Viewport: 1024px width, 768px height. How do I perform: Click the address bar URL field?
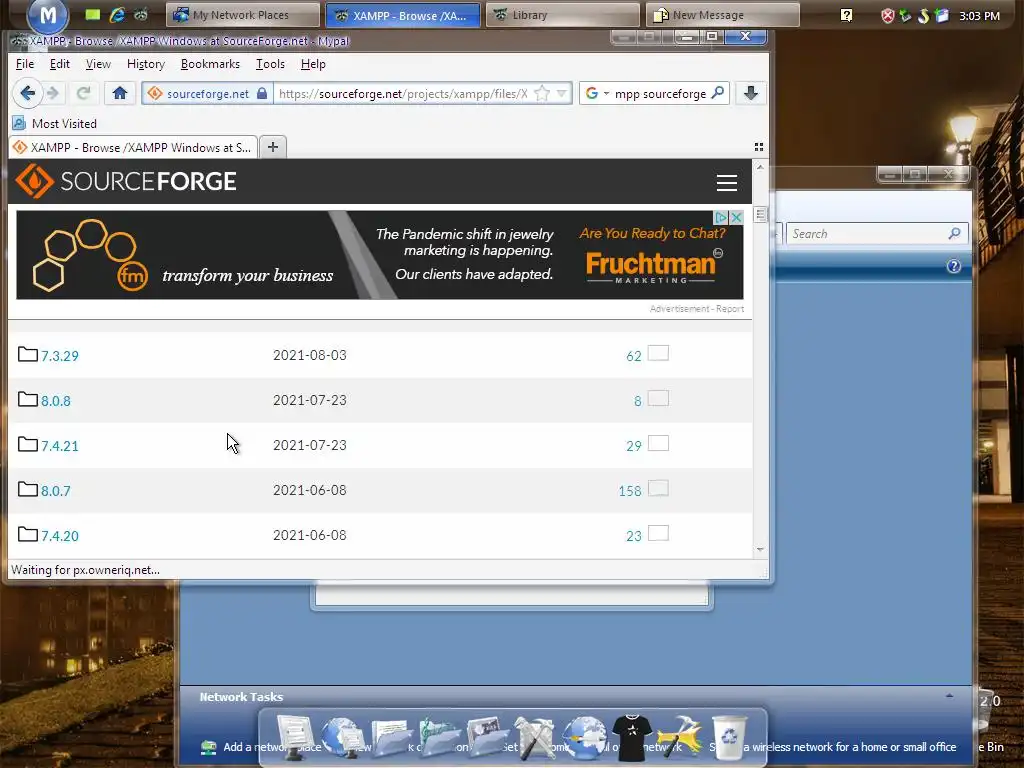(x=403, y=93)
